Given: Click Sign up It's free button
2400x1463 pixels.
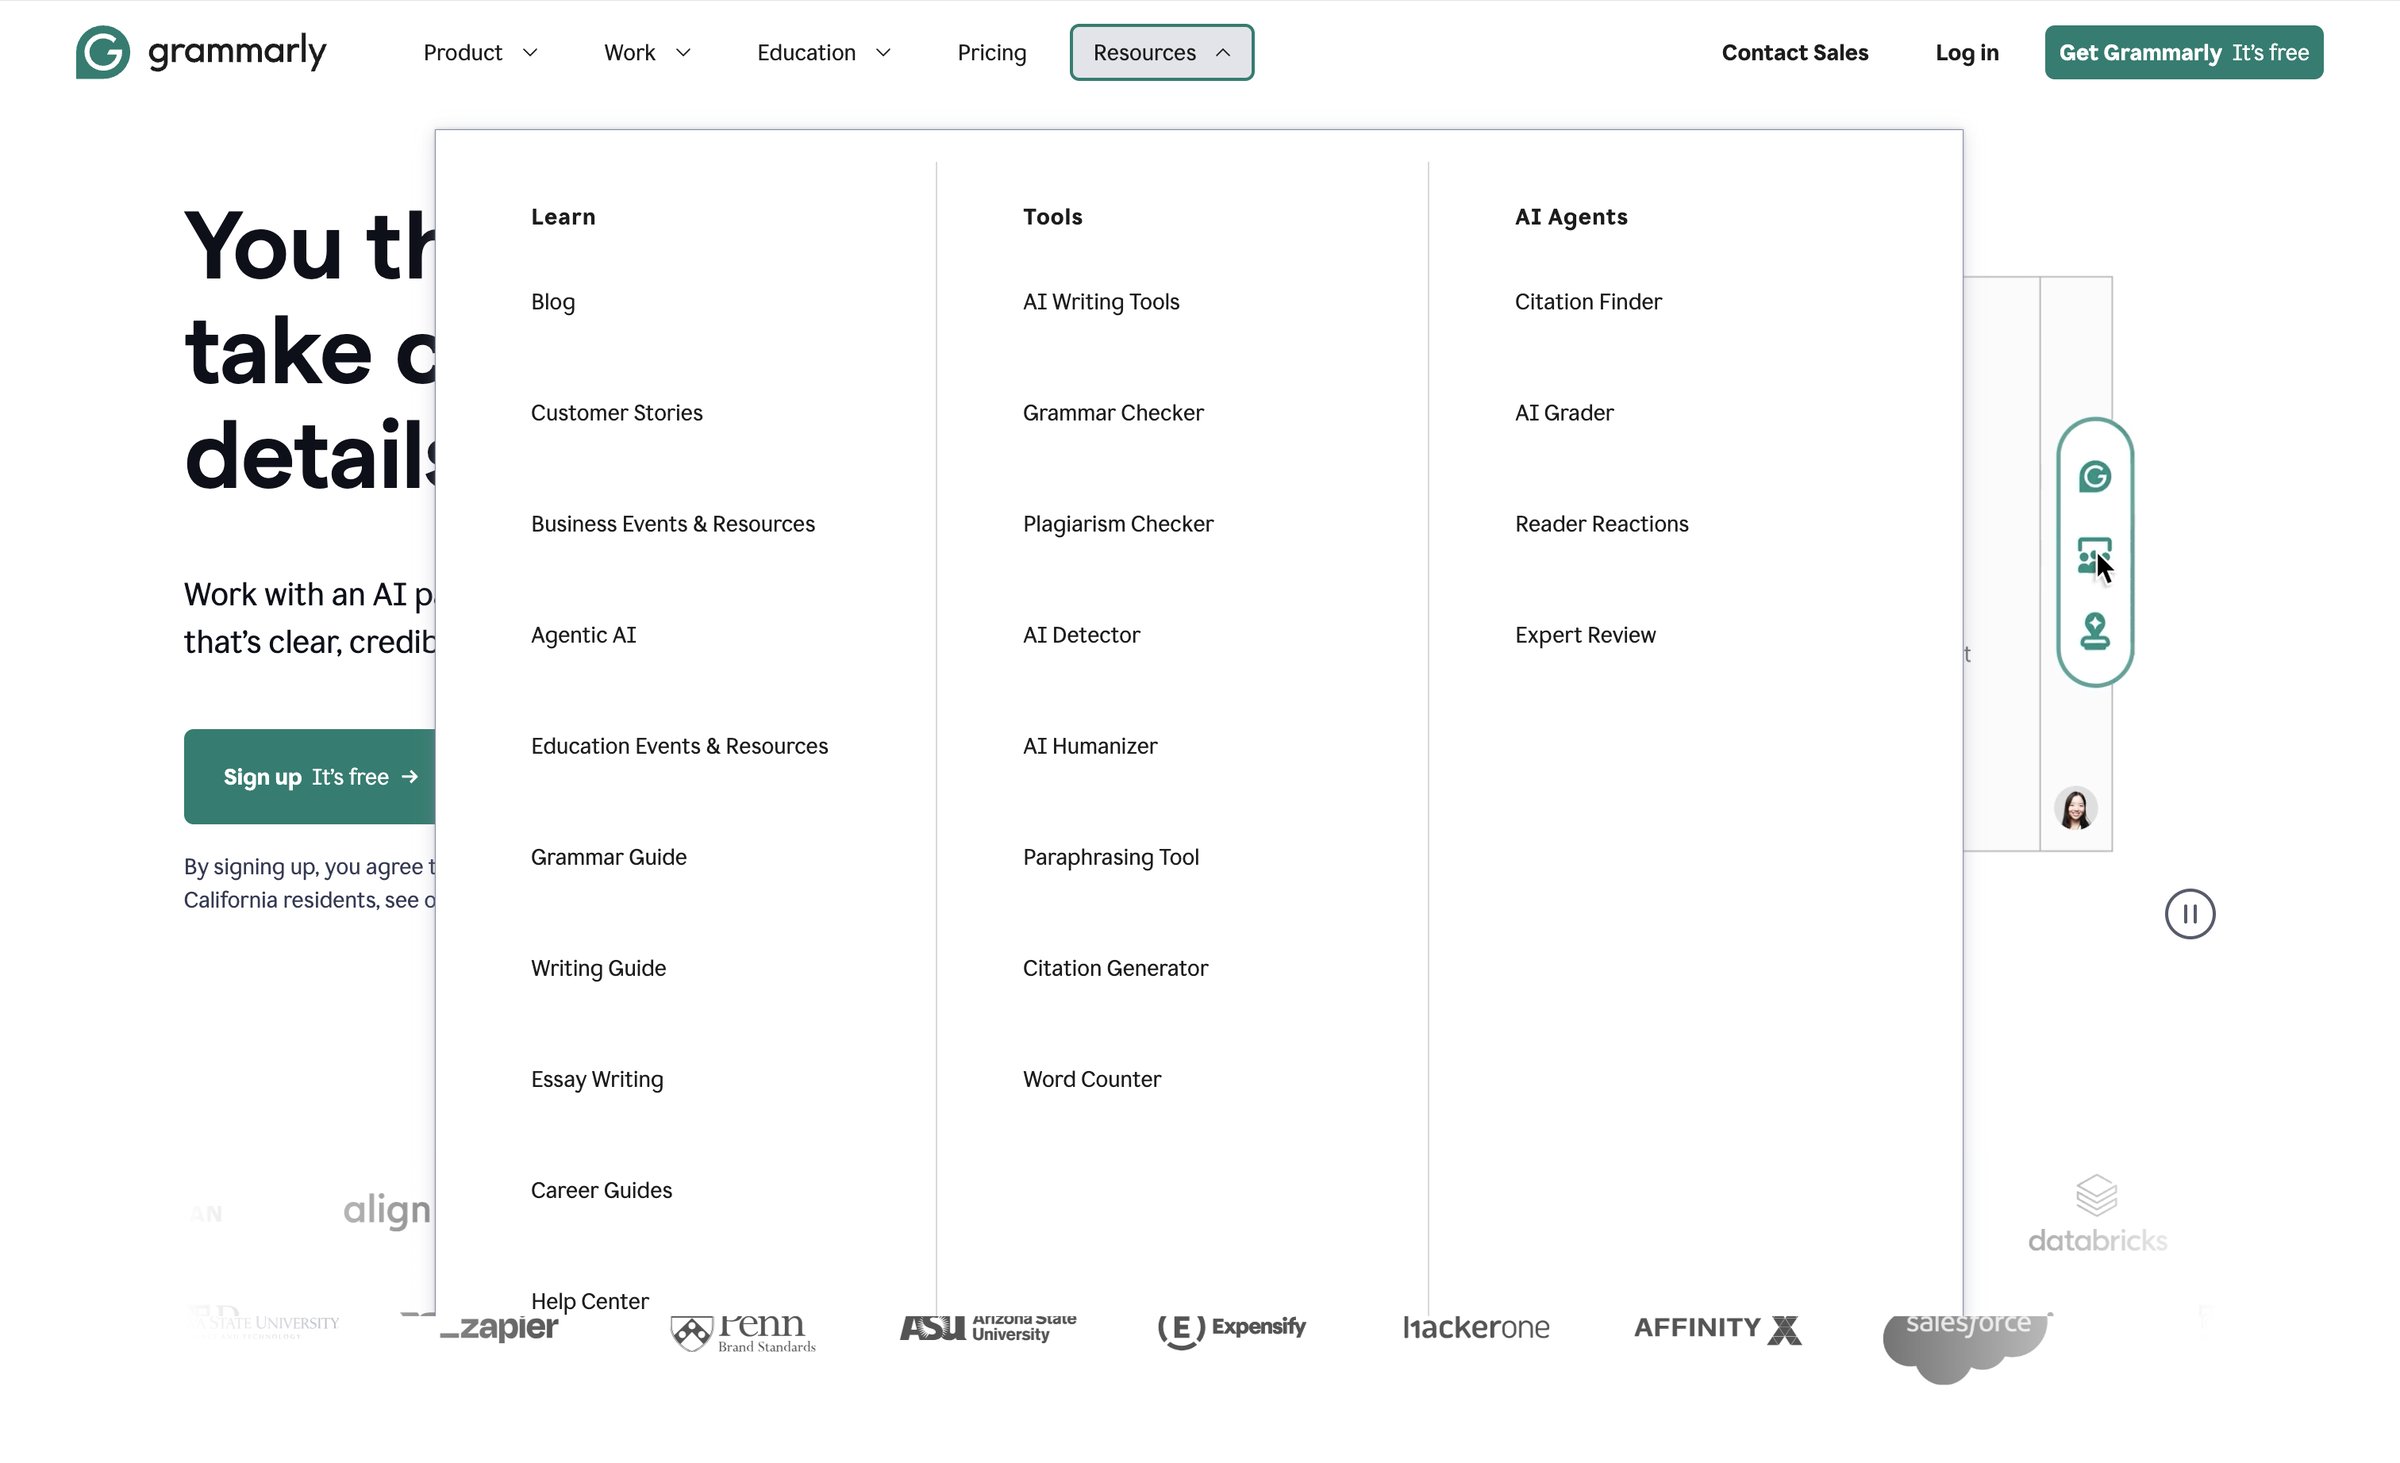Looking at the screenshot, I should click(310, 777).
